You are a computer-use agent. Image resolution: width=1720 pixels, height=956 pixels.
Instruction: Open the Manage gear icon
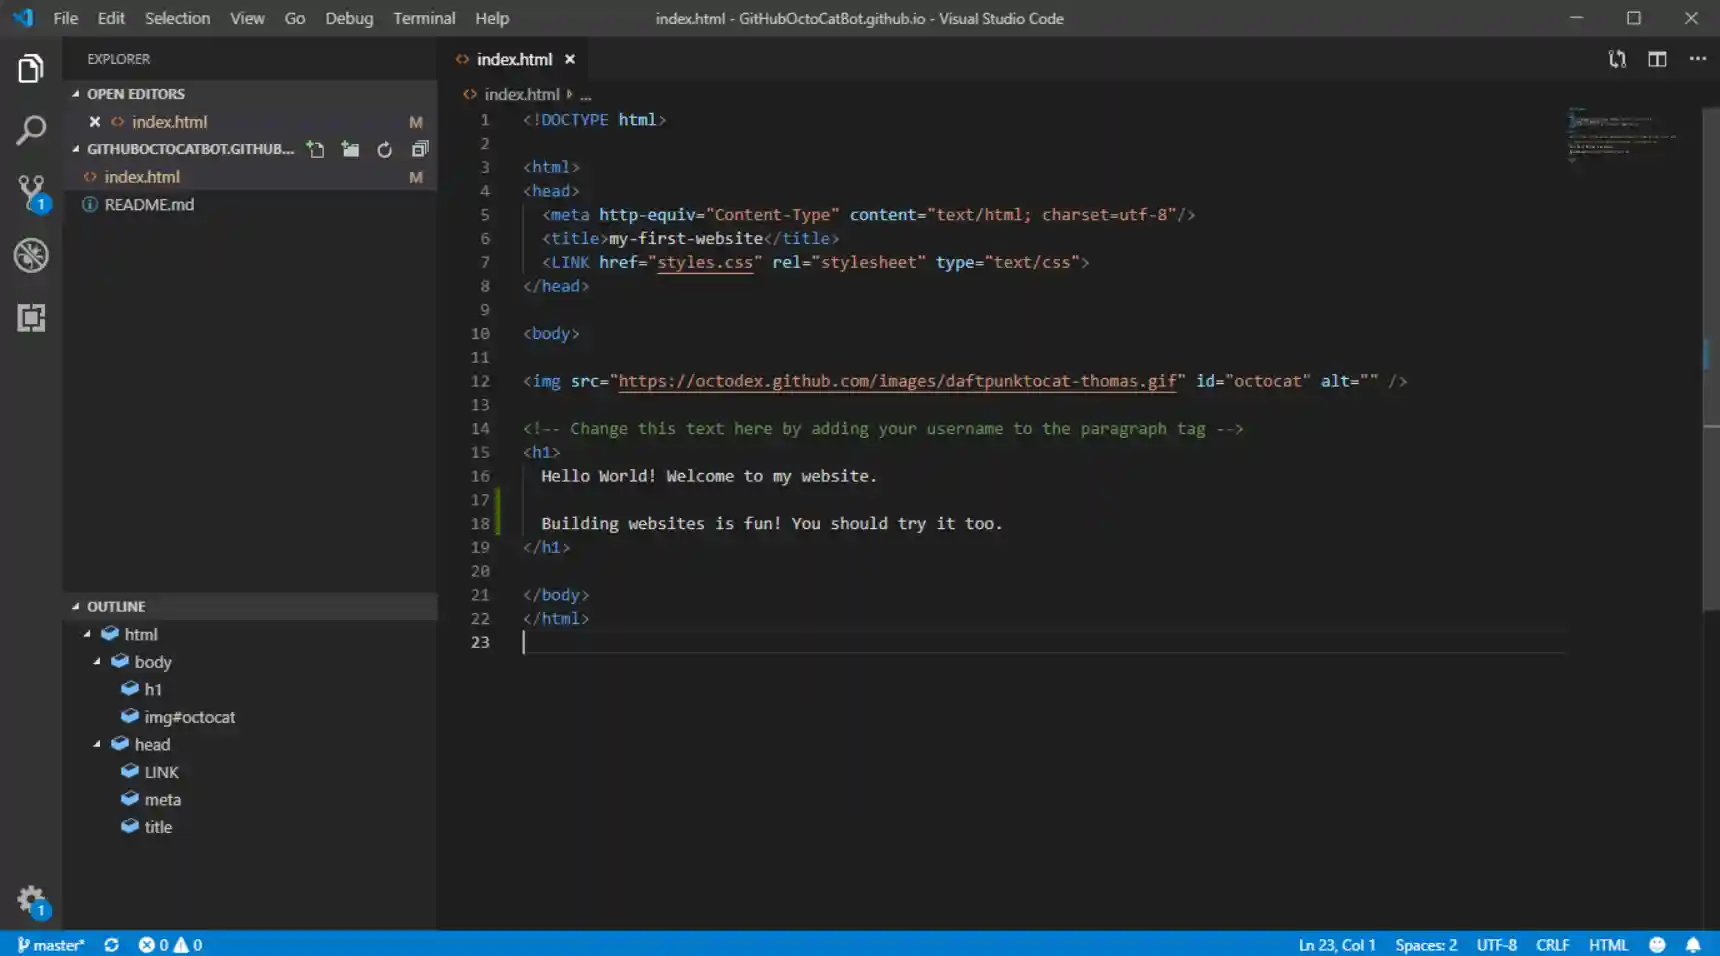tap(31, 899)
